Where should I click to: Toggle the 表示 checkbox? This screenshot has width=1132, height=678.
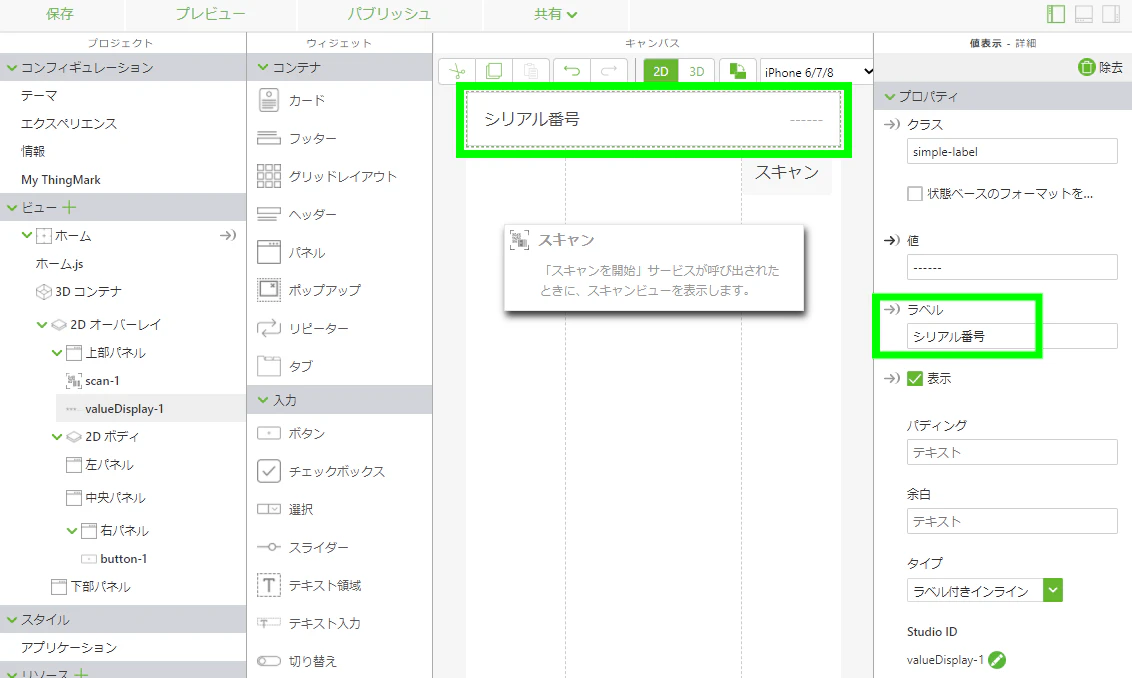point(915,378)
